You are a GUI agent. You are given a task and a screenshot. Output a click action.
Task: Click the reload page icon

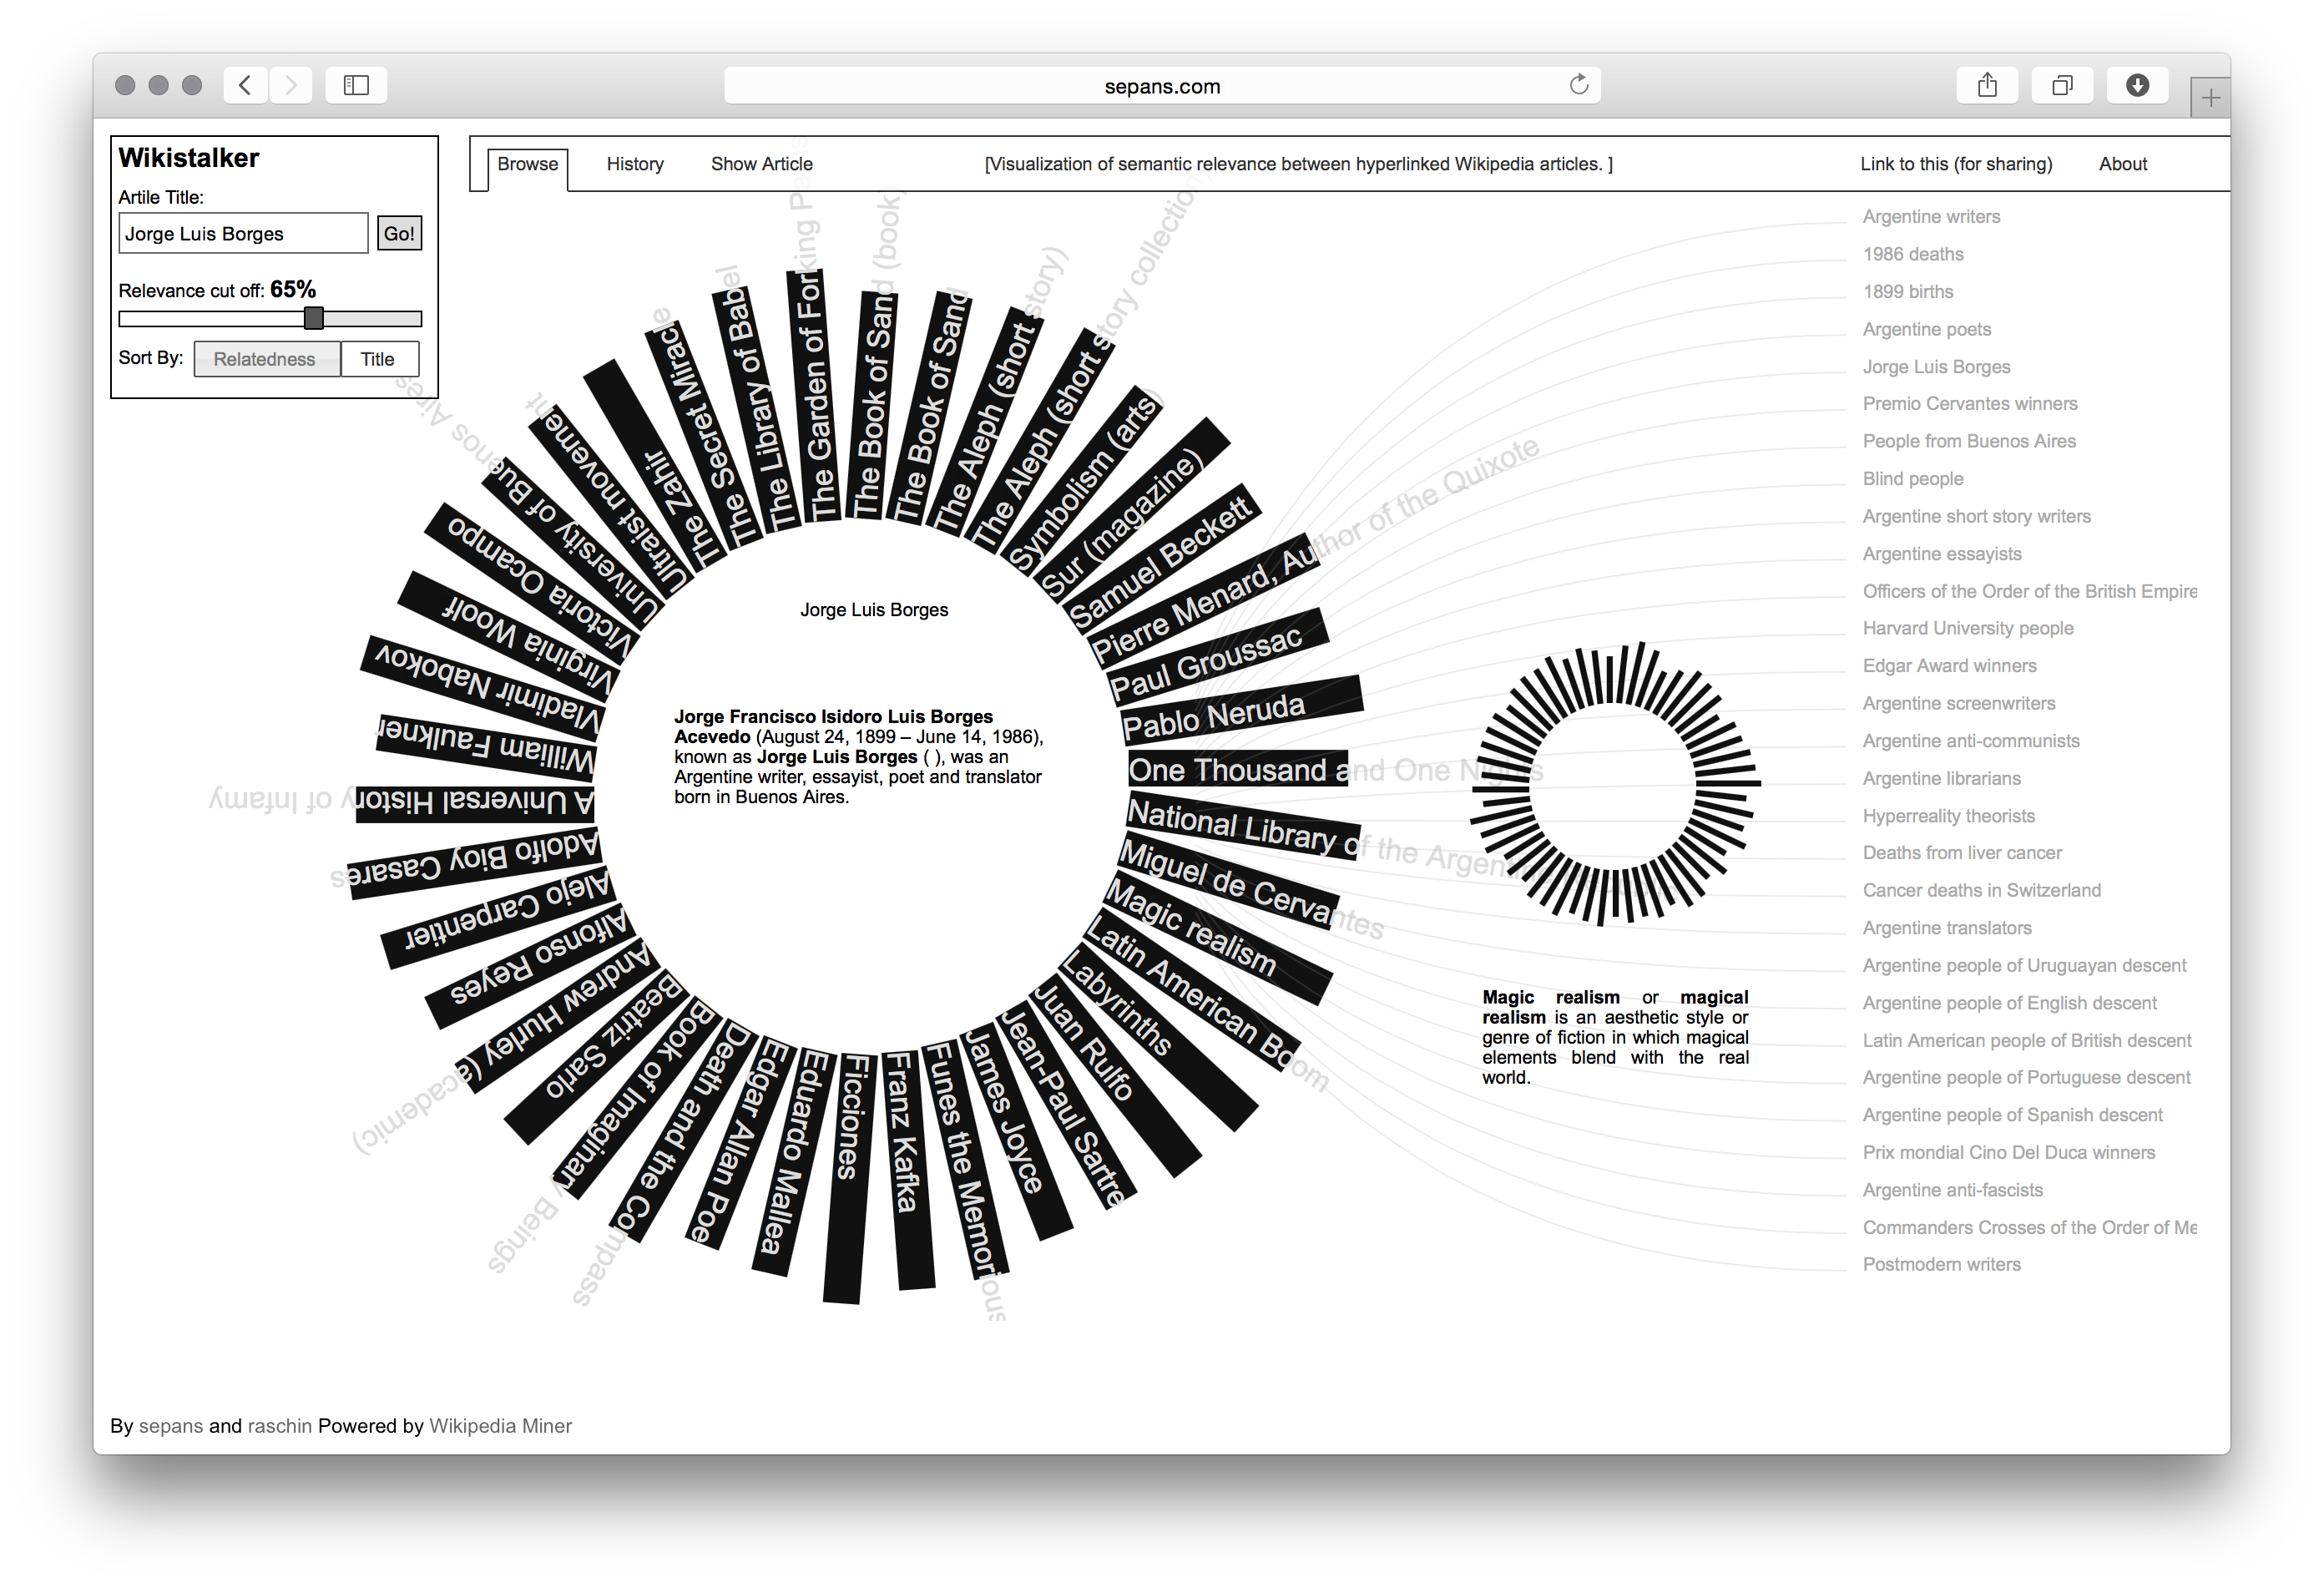(x=1578, y=85)
